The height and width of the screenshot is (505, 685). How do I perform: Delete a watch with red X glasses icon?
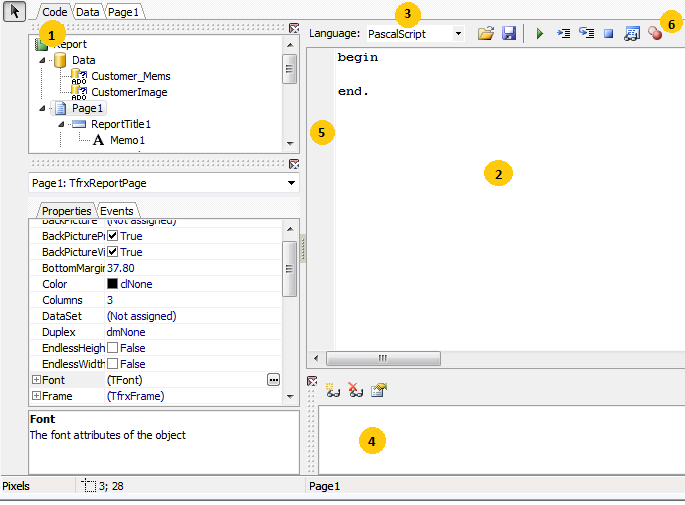click(356, 390)
